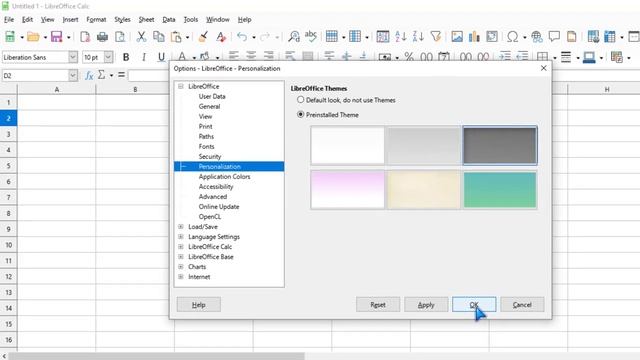Open the Sheet menu
Image resolution: width=640 pixels, height=360 pixels.
pyautogui.click(x=147, y=20)
